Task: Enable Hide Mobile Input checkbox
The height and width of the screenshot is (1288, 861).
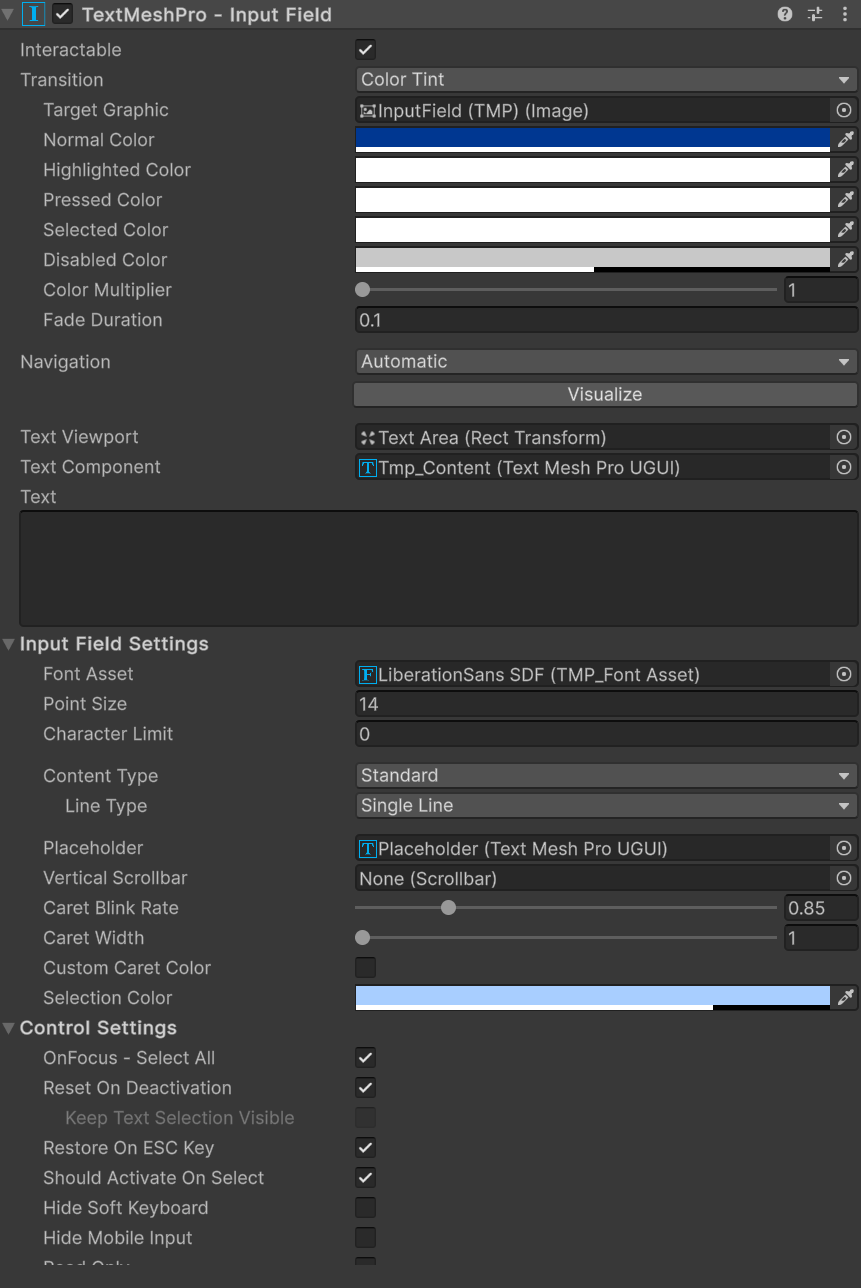Action: point(366,1238)
